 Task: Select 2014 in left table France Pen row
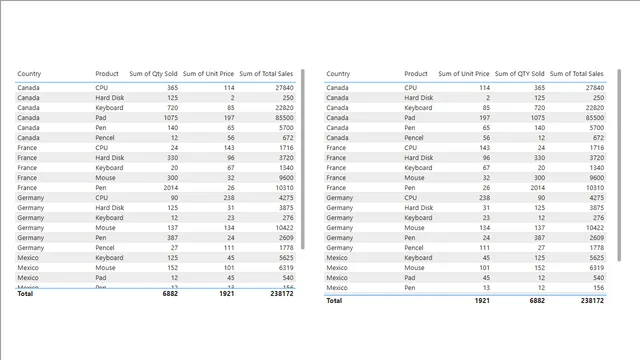coord(171,188)
